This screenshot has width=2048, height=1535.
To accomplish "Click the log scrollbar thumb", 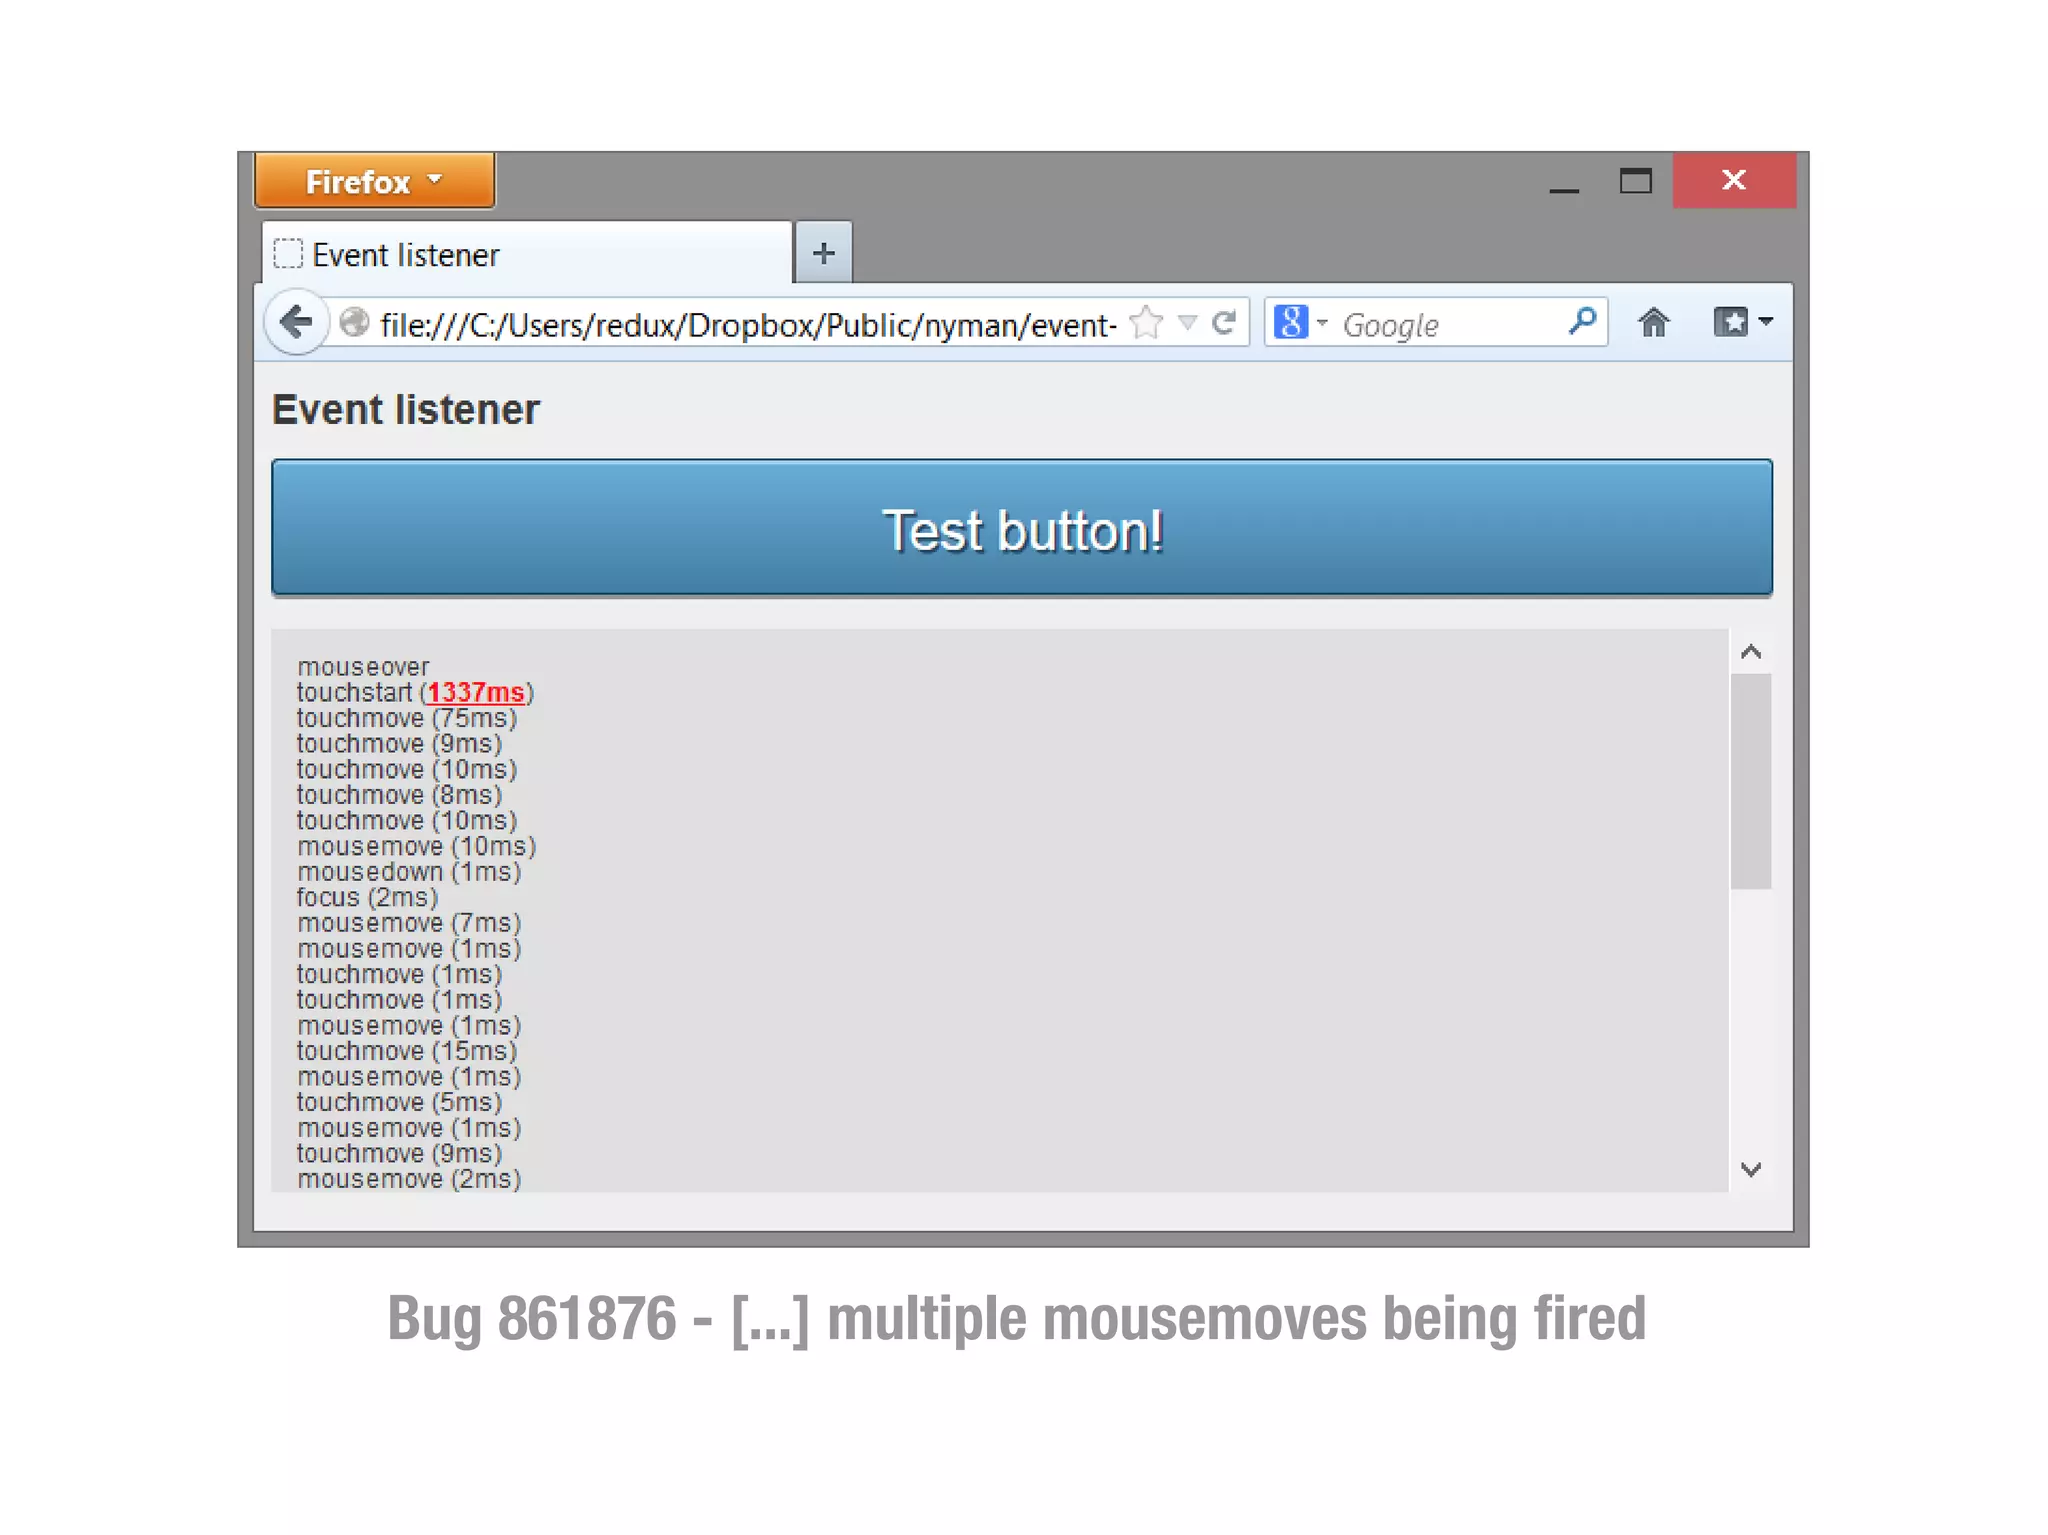I will (x=1751, y=781).
